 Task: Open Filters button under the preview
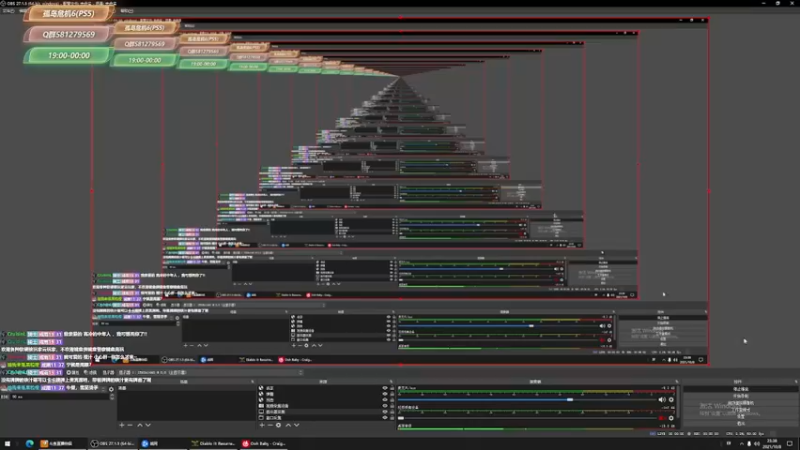[90, 372]
